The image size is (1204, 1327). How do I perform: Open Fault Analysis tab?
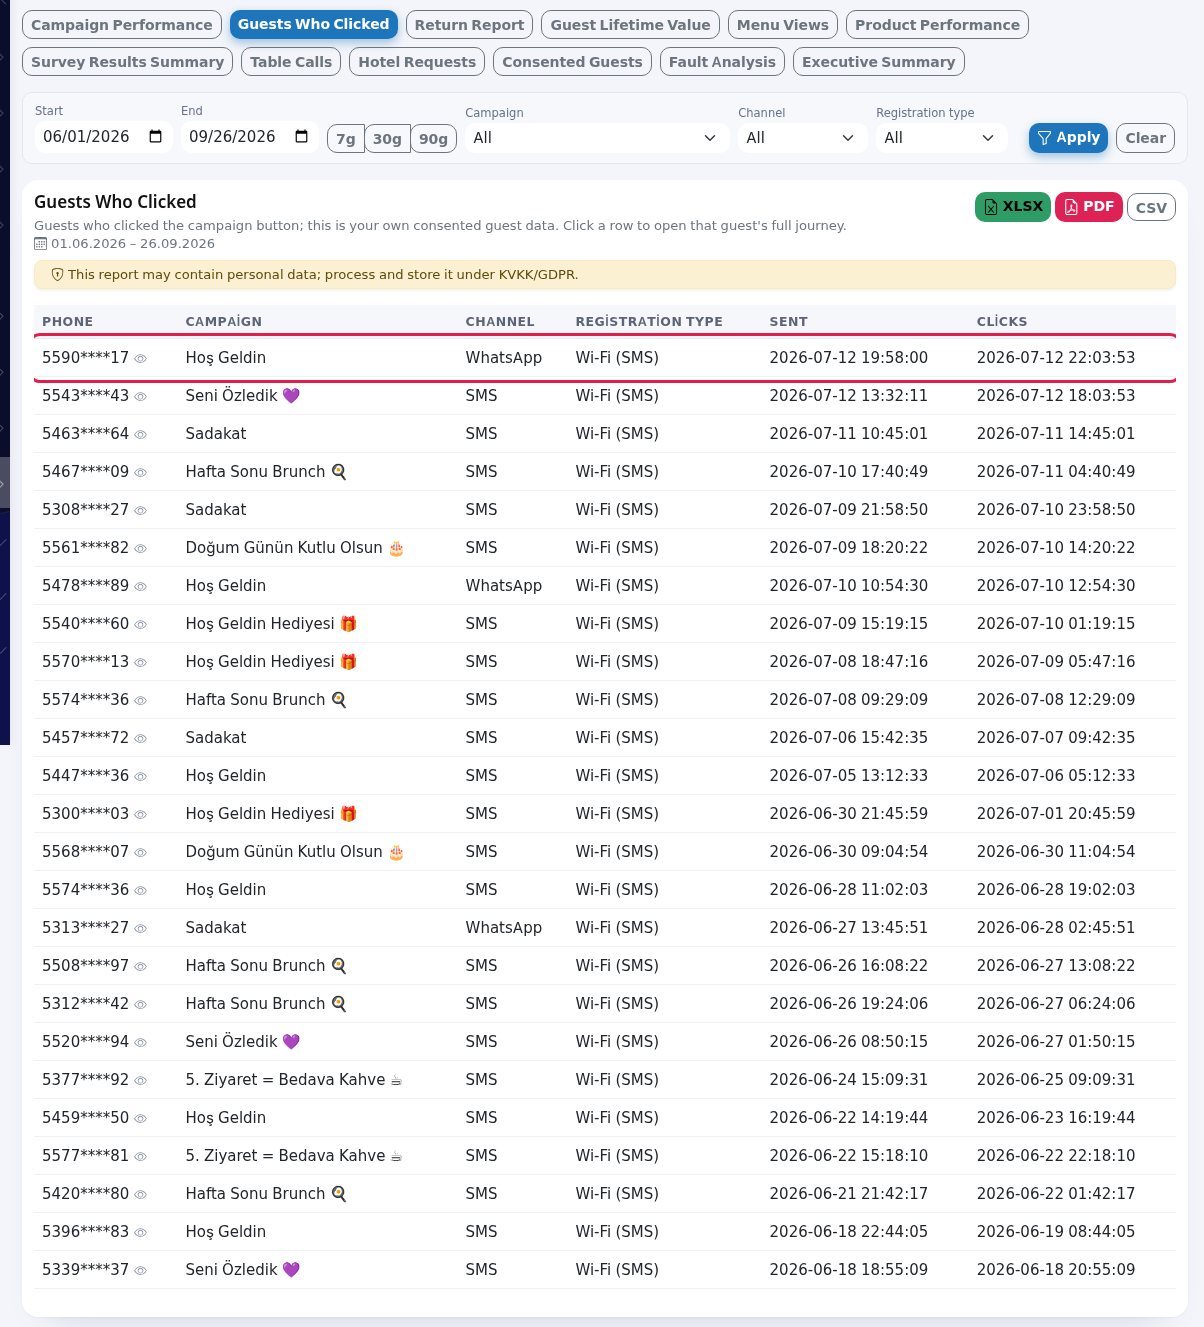tap(722, 62)
